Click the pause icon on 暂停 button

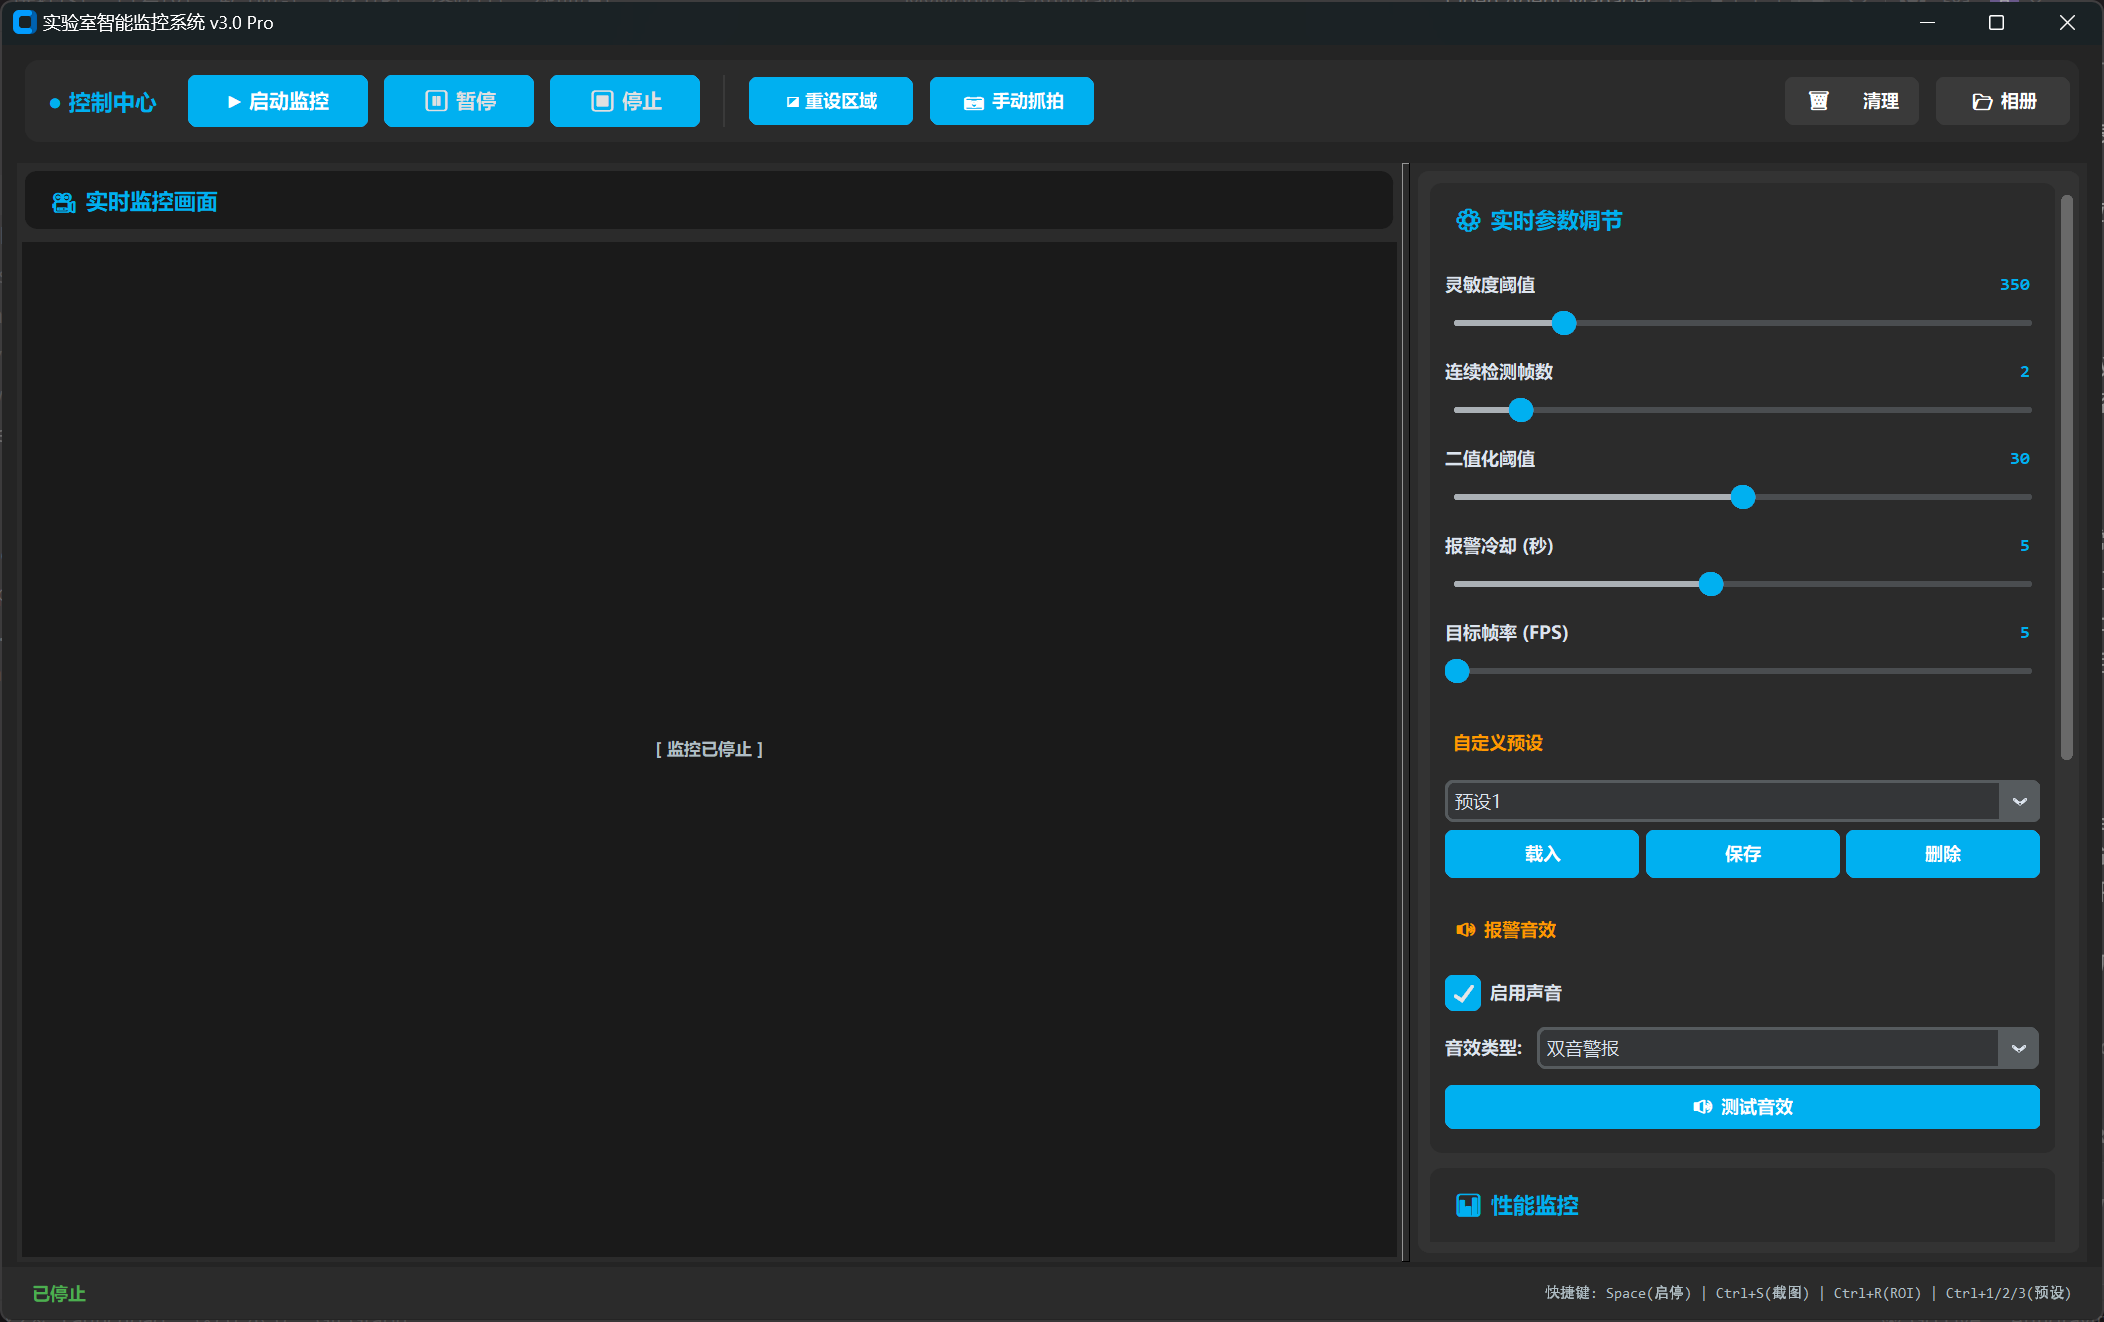pyautogui.click(x=434, y=100)
